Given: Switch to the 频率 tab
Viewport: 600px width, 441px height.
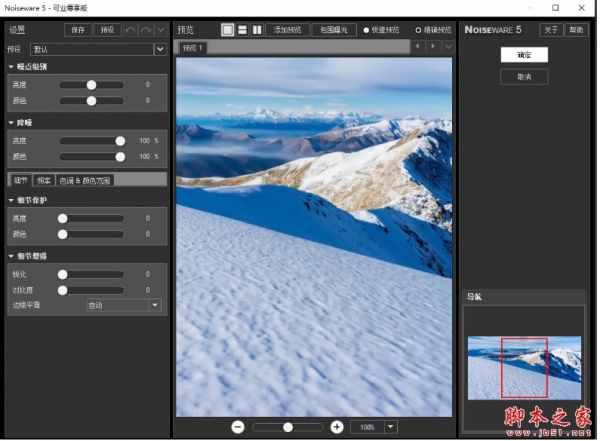Looking at the screenshot, I should [x=44, y=180].
